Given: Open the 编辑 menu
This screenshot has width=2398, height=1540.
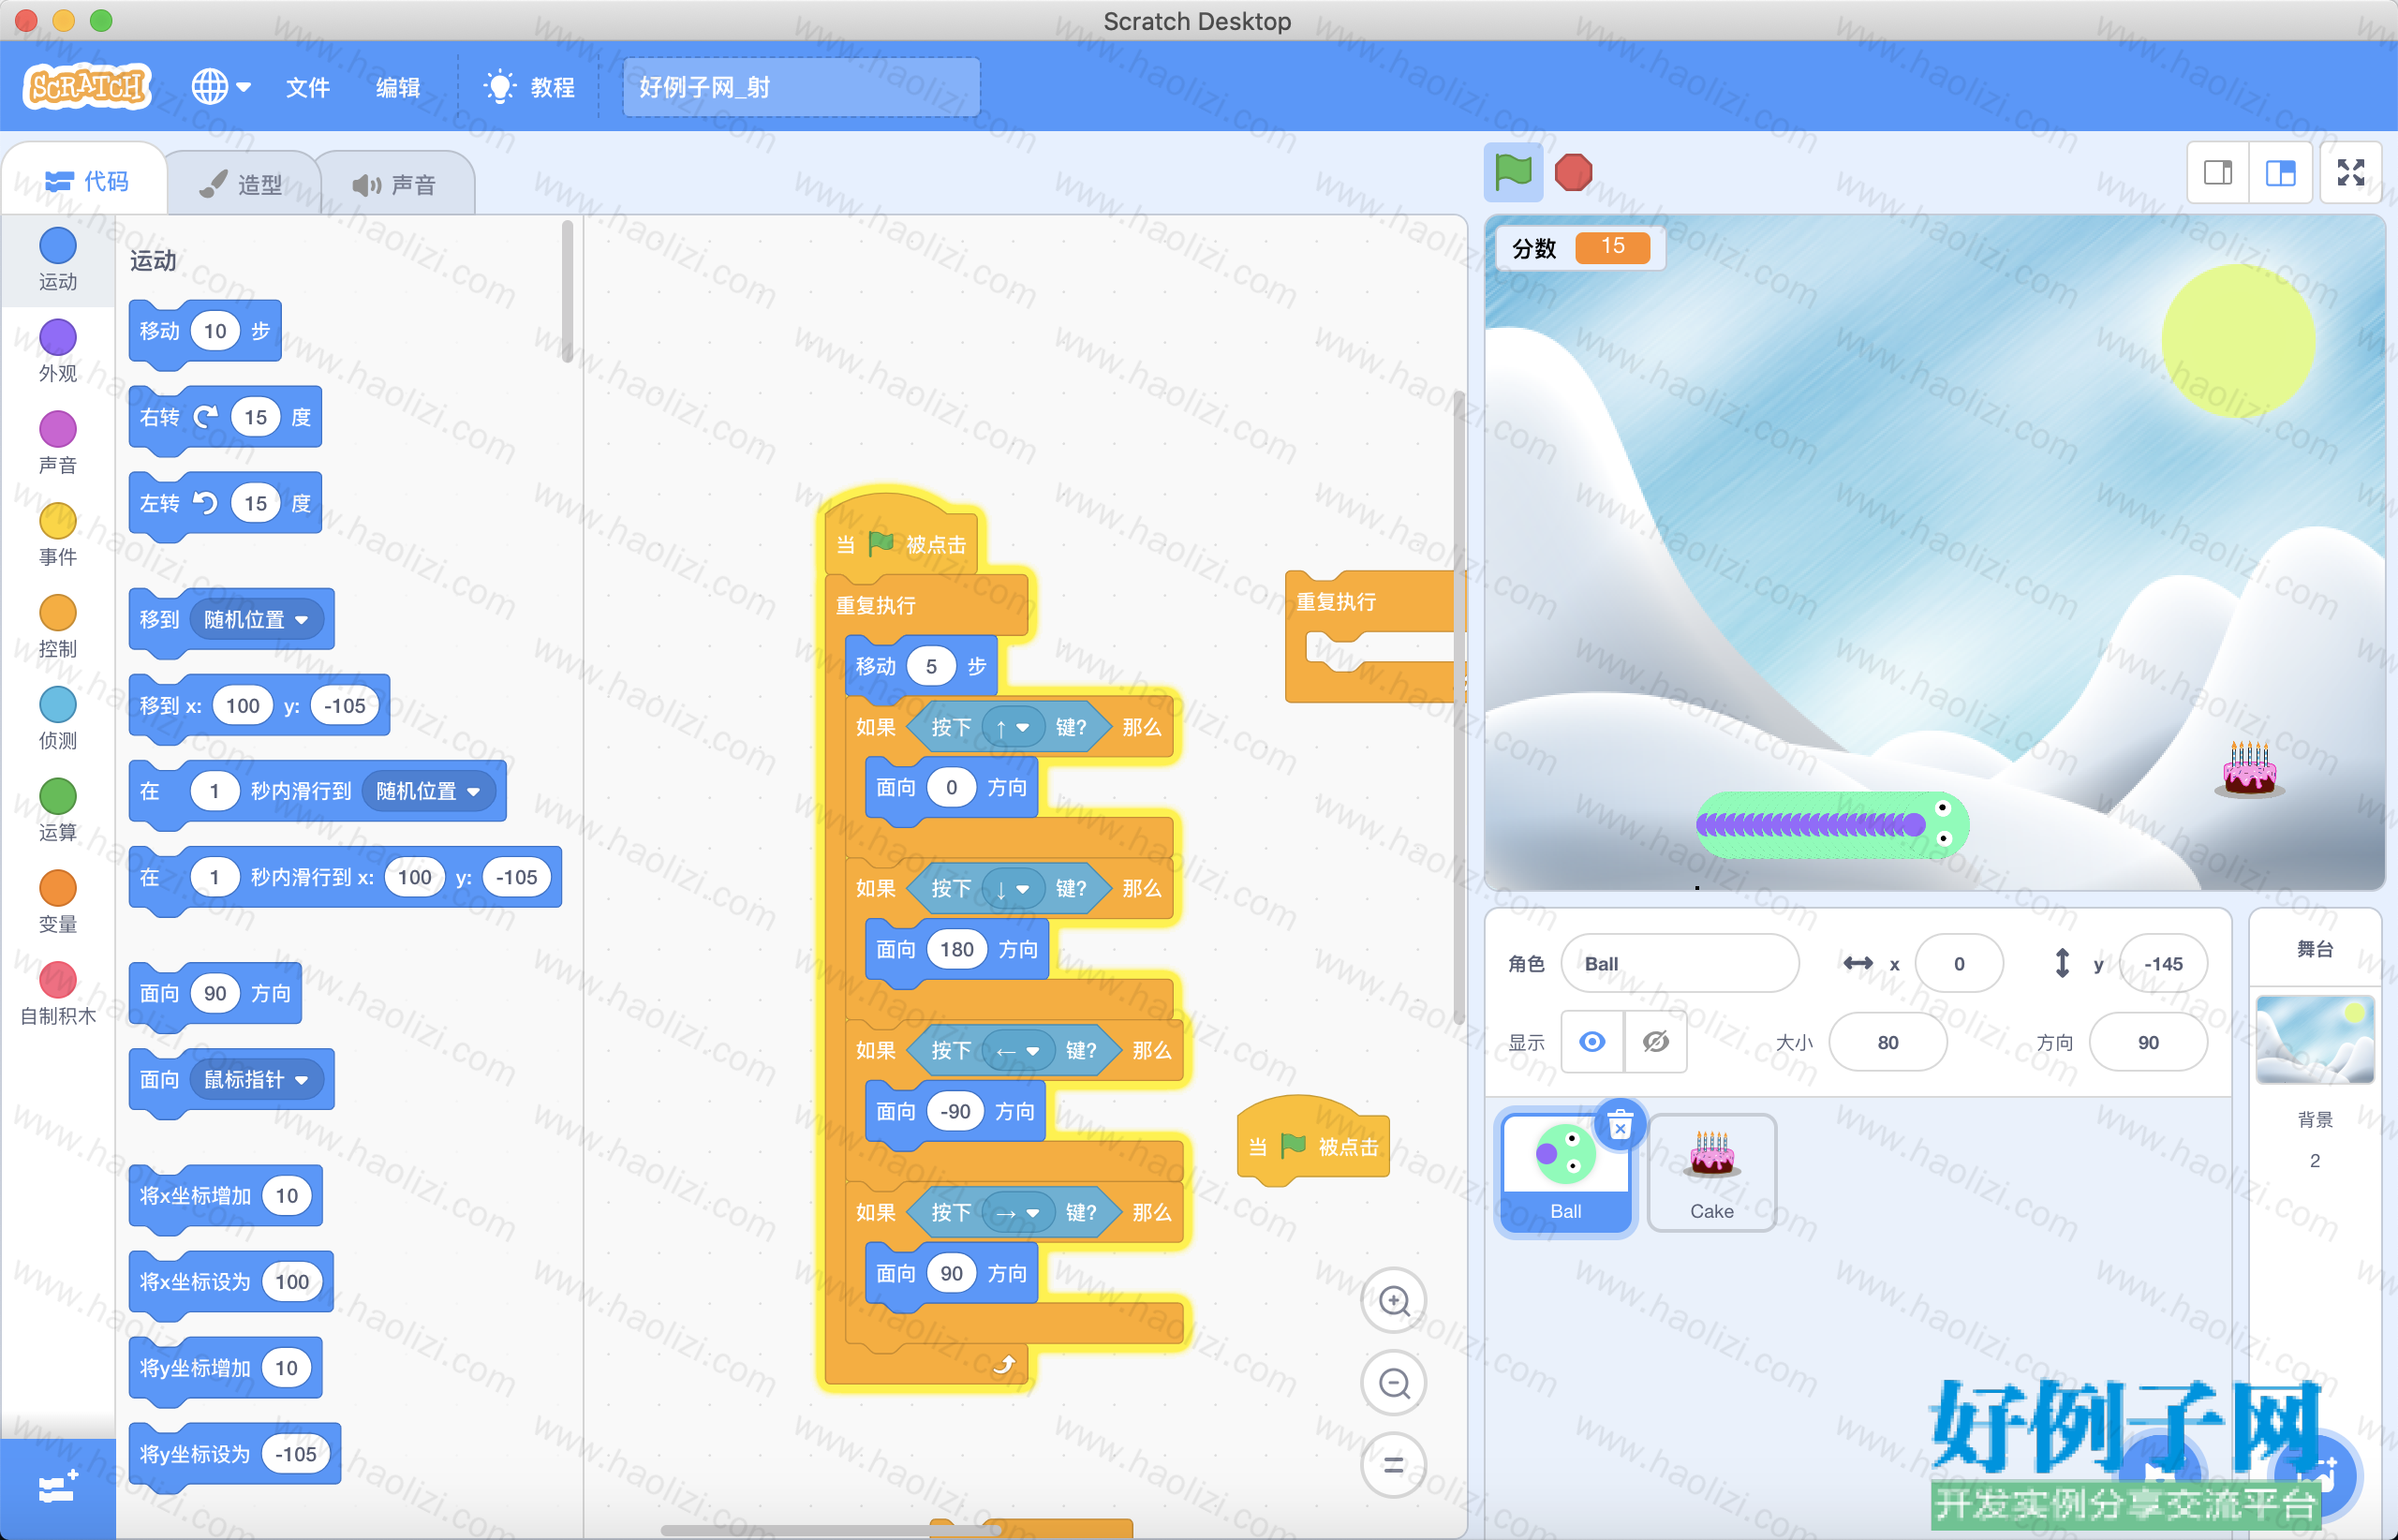Looking at the screenshot, I should pos(397,87).
